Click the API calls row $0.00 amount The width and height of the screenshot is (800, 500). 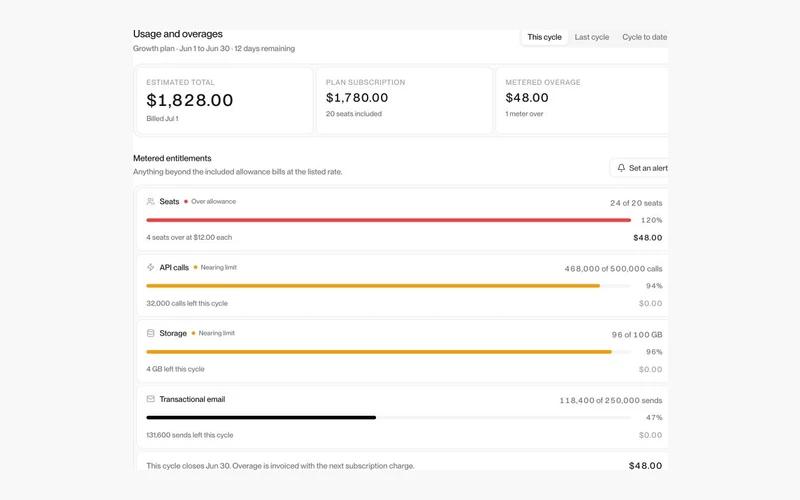pyautogui.click(x=651, y=304)
